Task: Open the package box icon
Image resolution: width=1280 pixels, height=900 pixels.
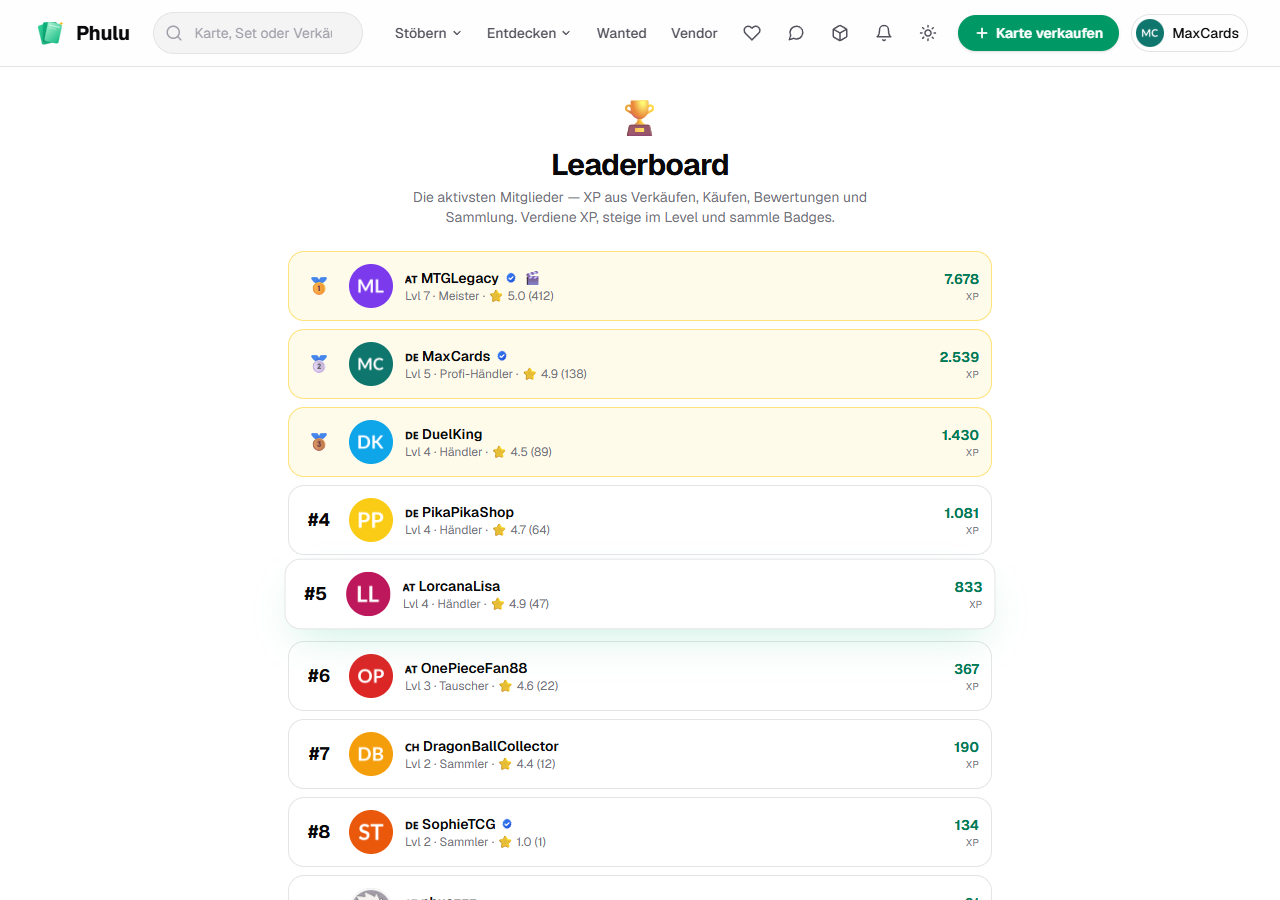Action: click(x=840, y=33)
